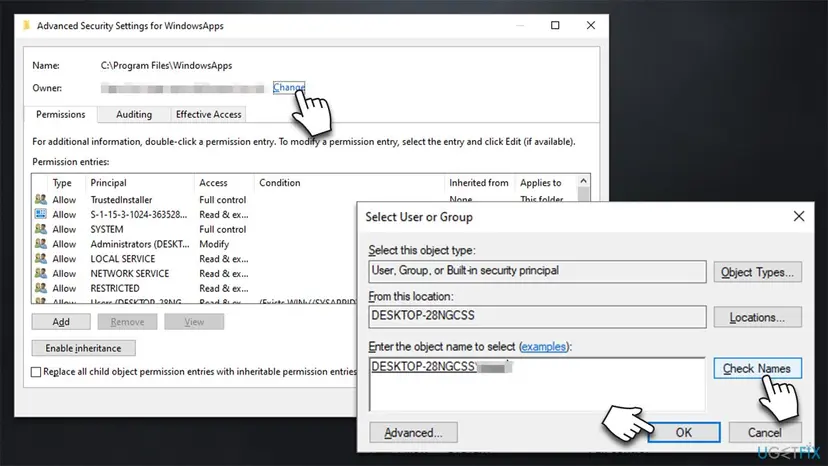Sort entries by Access column header
The width and height of the screenshot is (828, 466).
tap(224, 183)
